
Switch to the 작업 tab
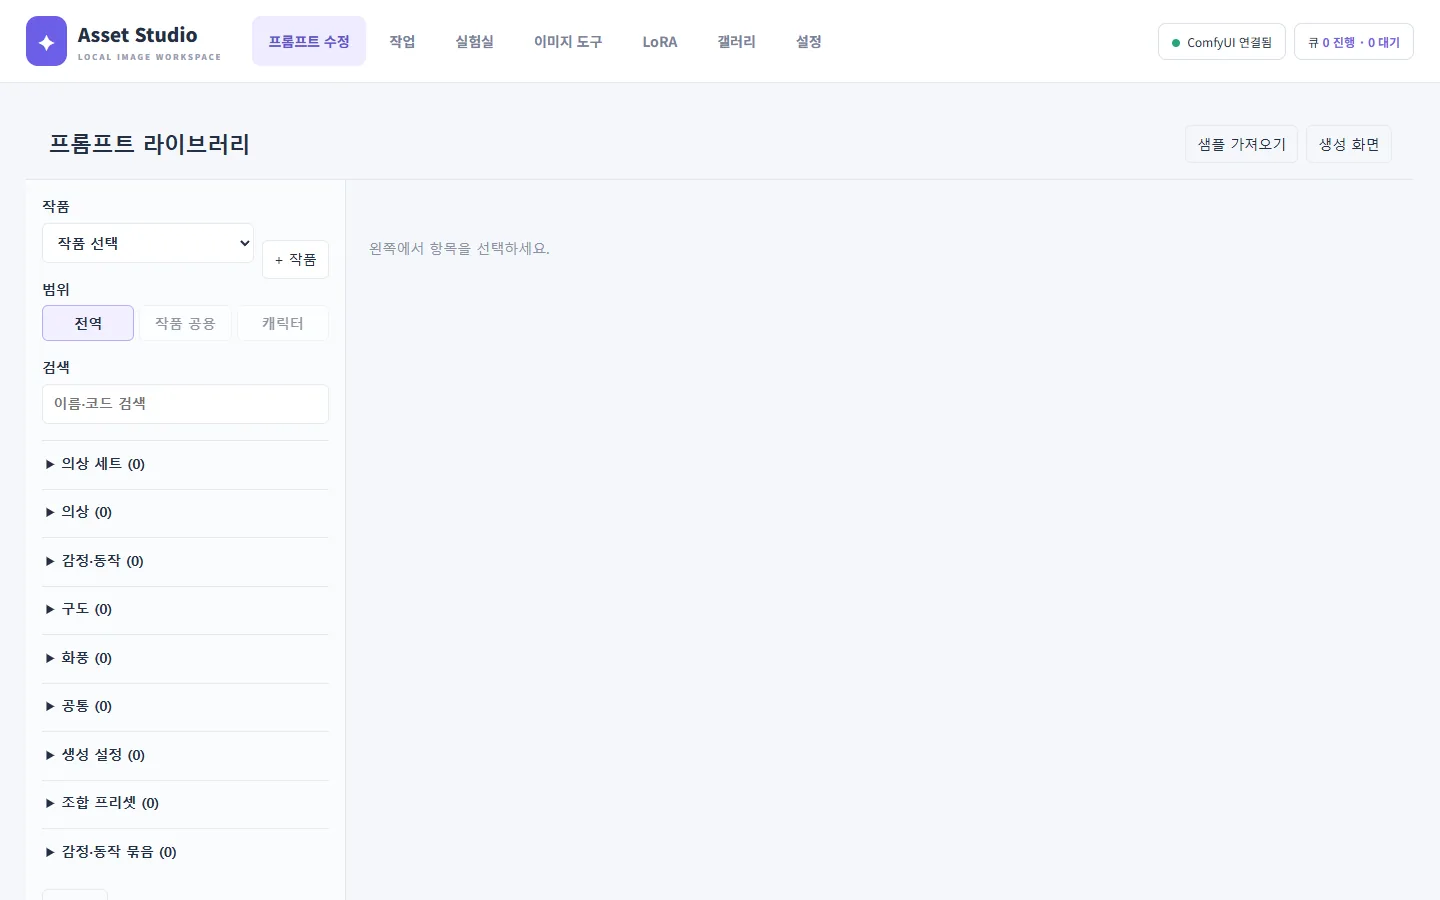(x=402, y=41)
